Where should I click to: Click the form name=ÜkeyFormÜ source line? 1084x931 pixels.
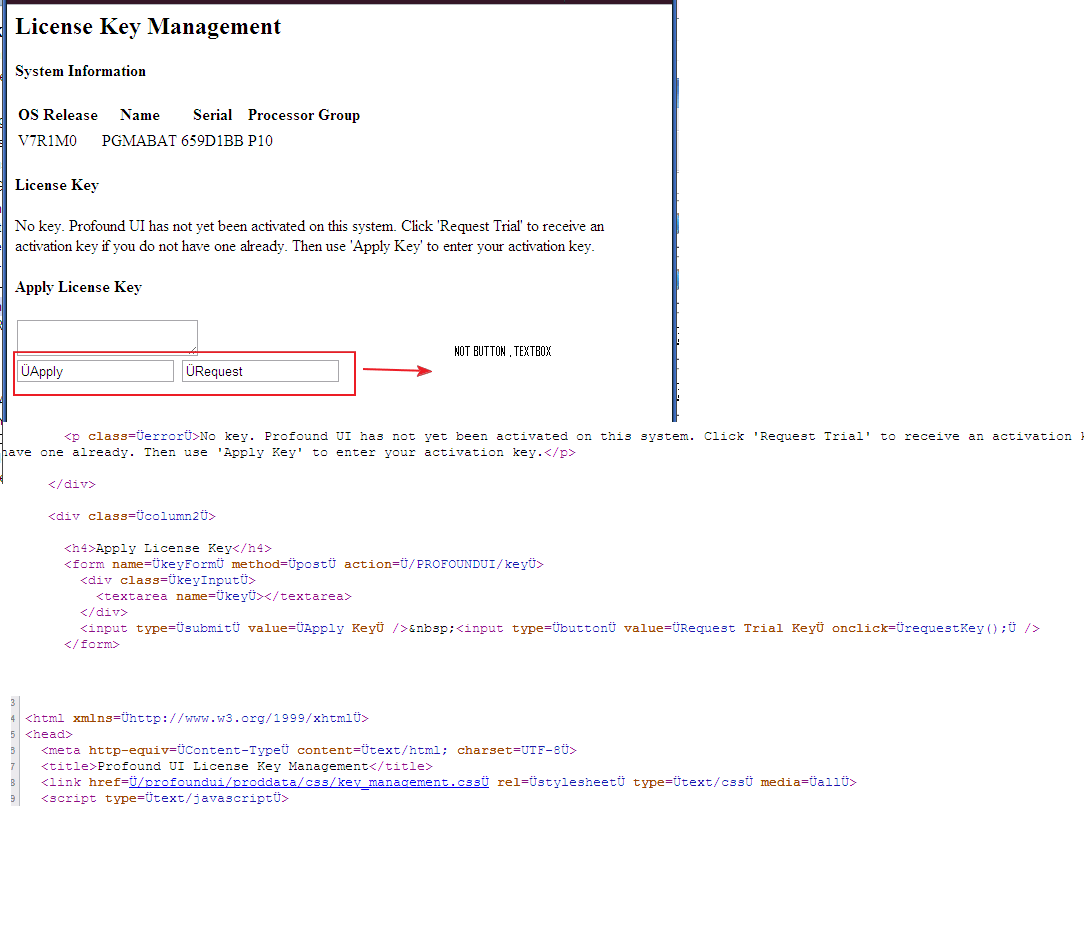[304, 564]
